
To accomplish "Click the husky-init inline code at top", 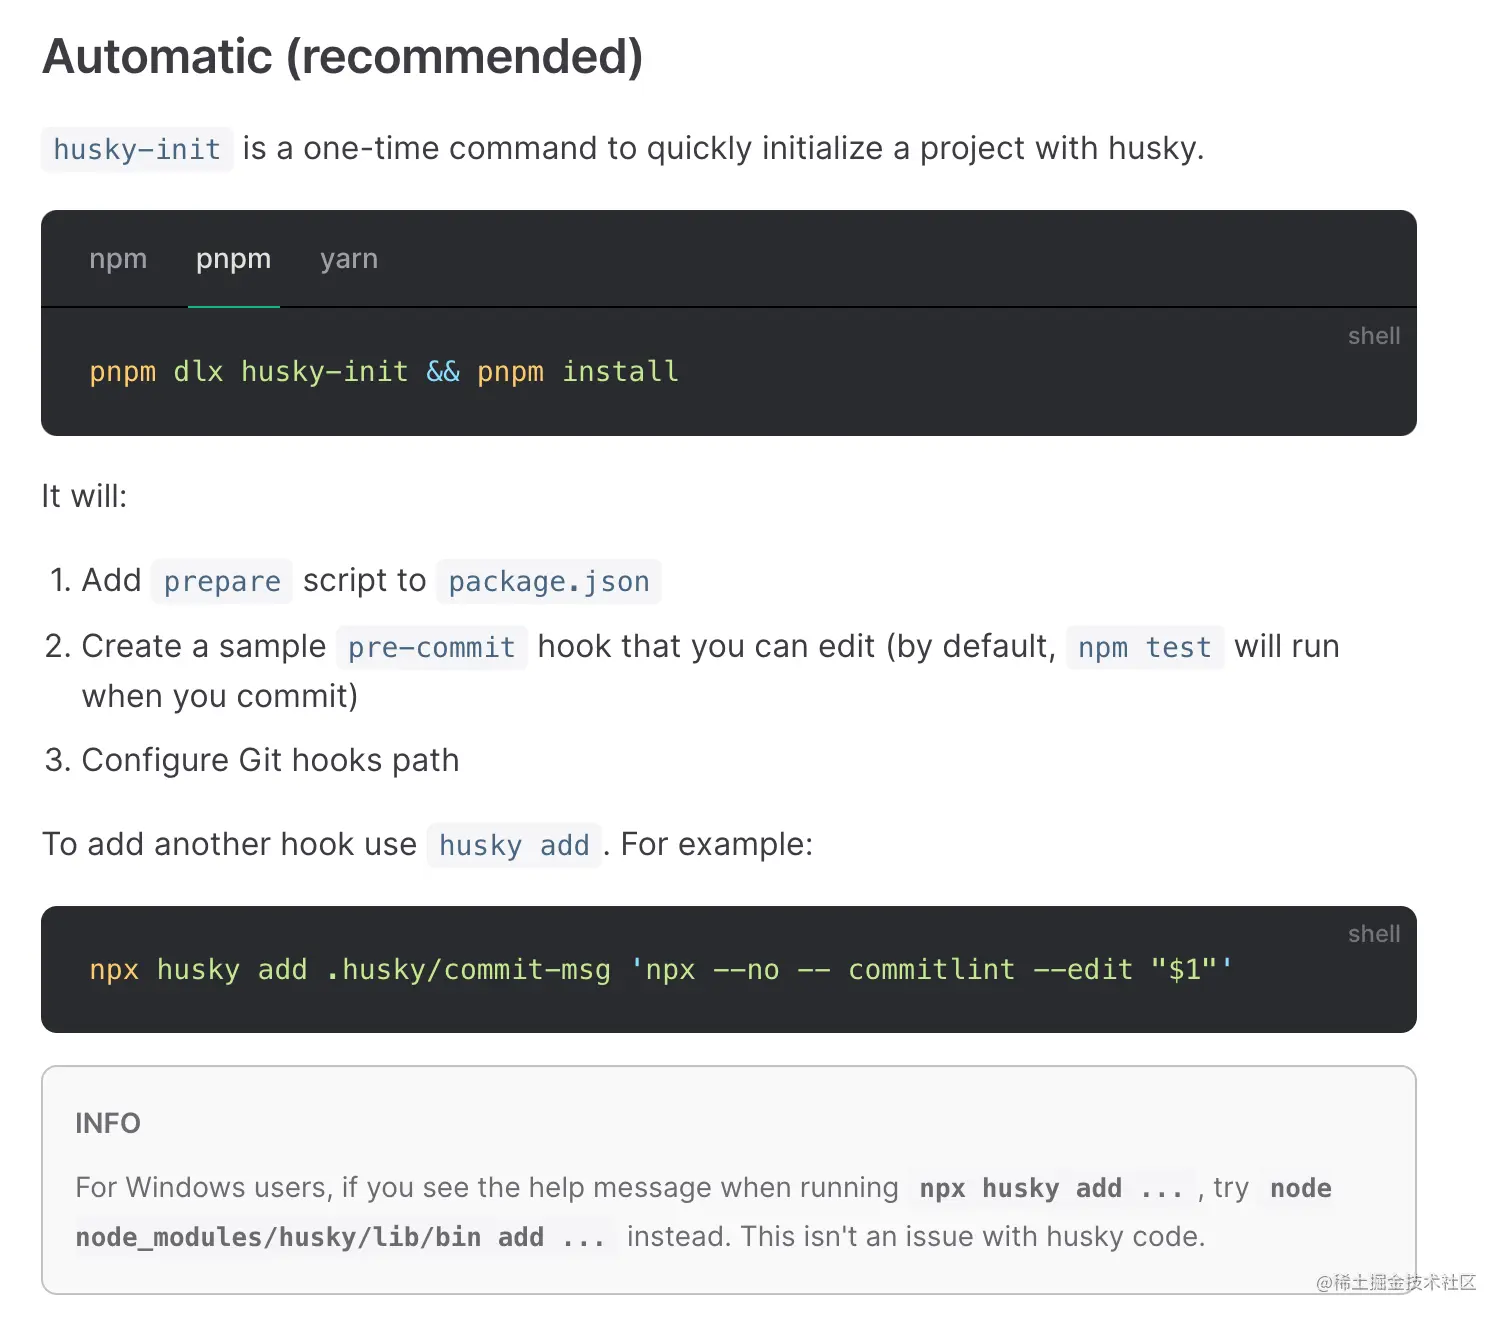I will click(x=137, y=149).
